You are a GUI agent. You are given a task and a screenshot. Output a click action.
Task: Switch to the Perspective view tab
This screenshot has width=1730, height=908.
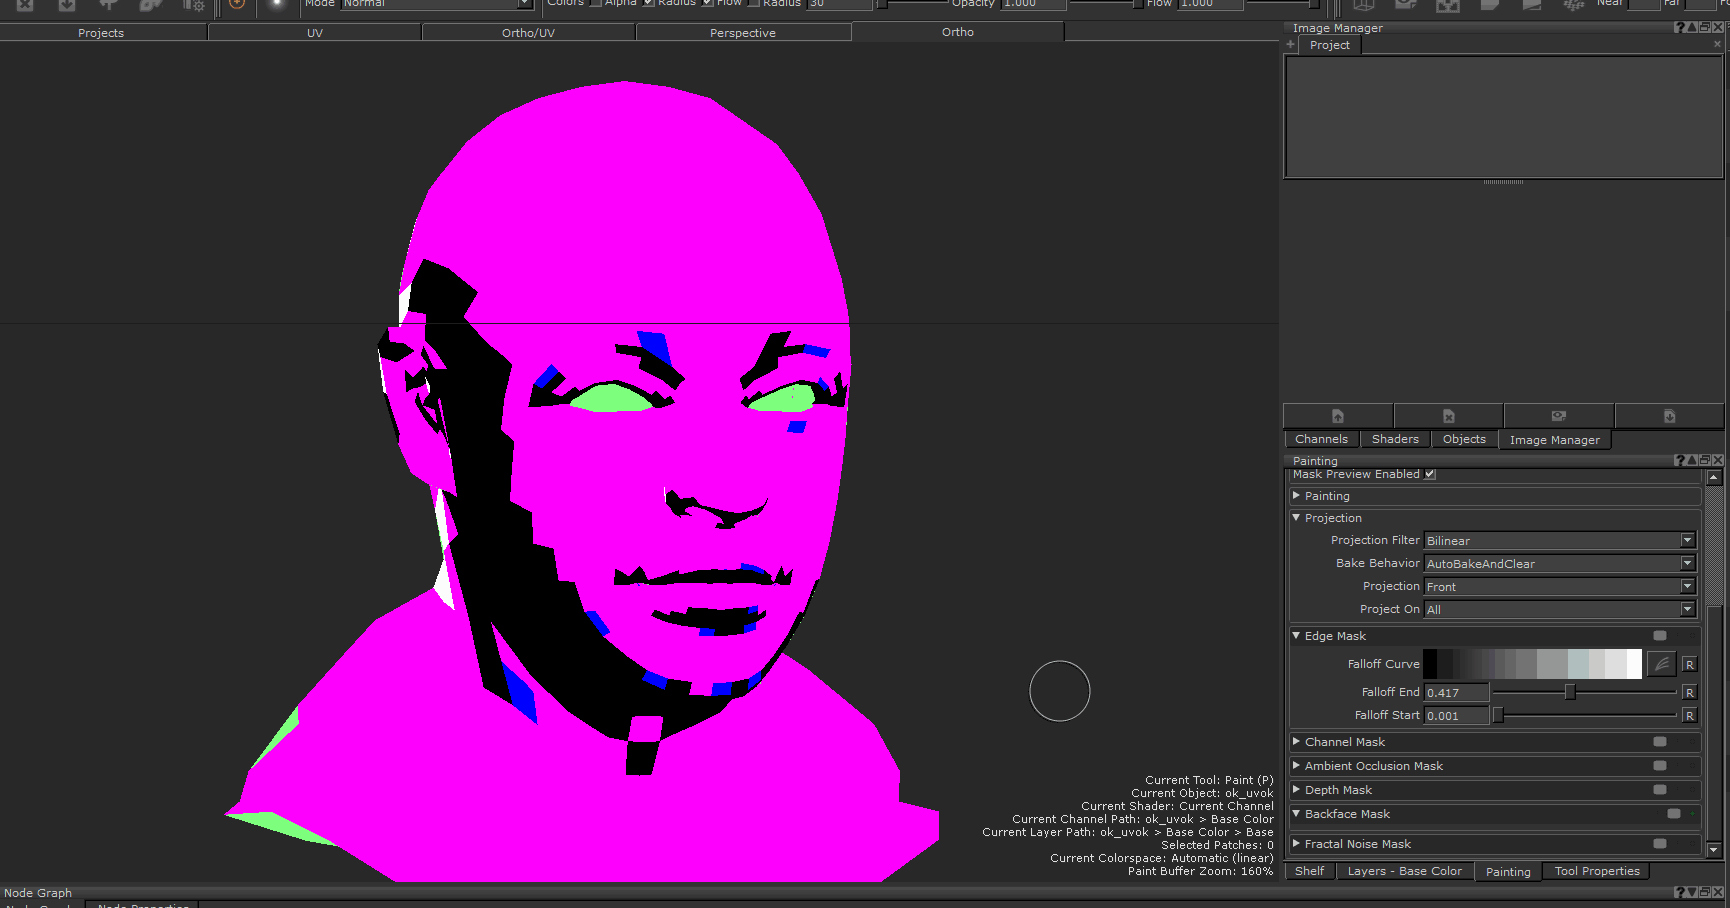point(743,33)
